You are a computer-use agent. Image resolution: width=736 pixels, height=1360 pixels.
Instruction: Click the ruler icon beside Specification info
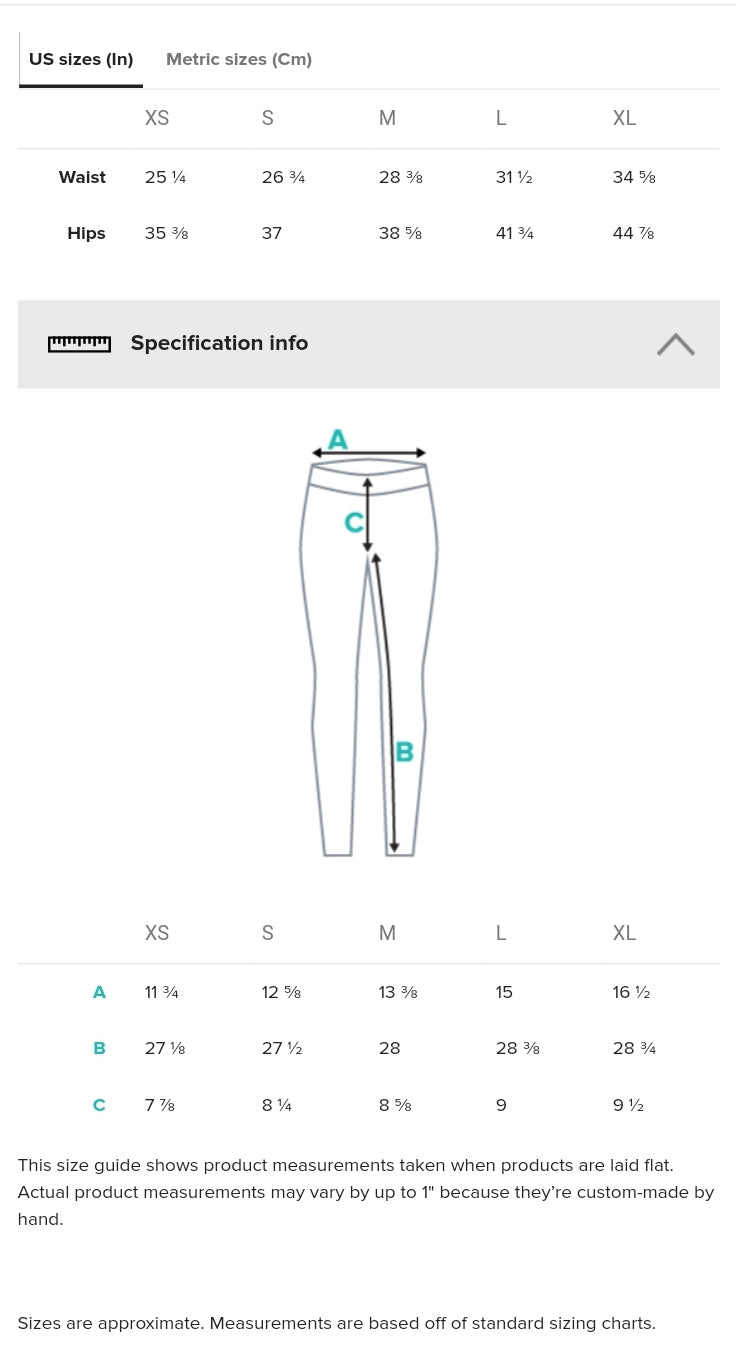point(79,344)
